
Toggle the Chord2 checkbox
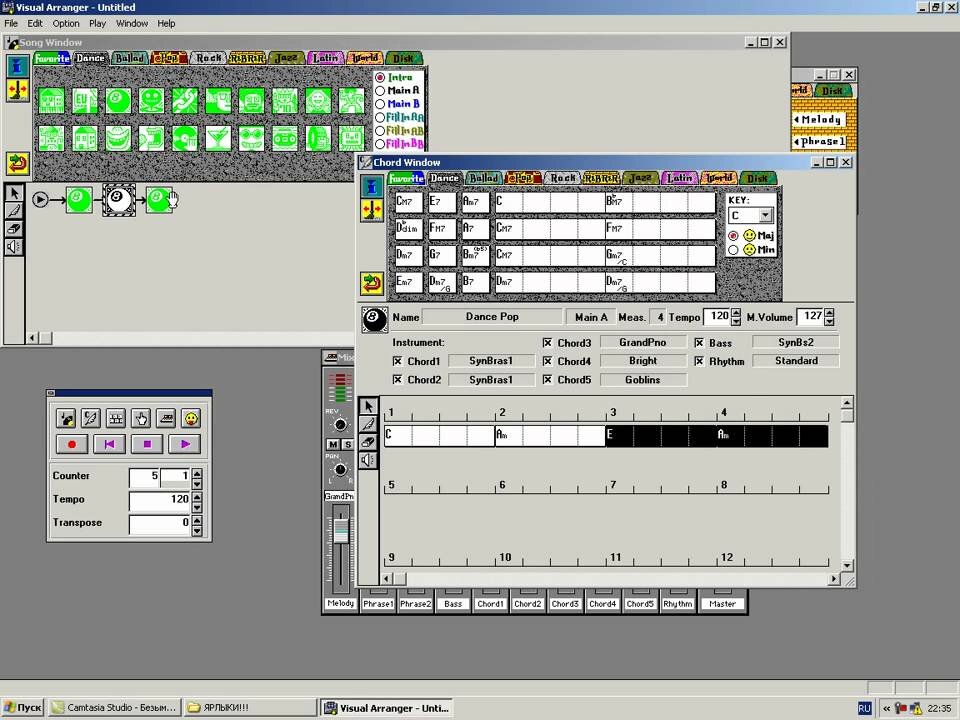[x=397, y=380]
